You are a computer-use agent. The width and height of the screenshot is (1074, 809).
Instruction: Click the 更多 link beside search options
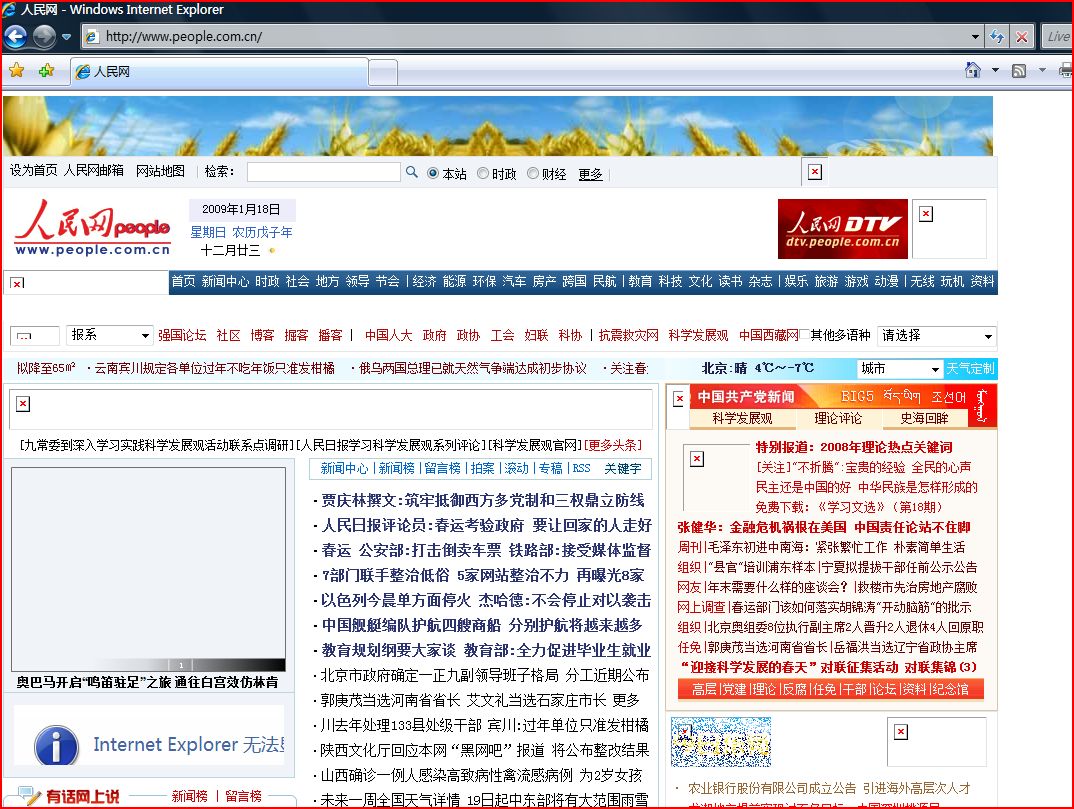[x=590, y=174]
